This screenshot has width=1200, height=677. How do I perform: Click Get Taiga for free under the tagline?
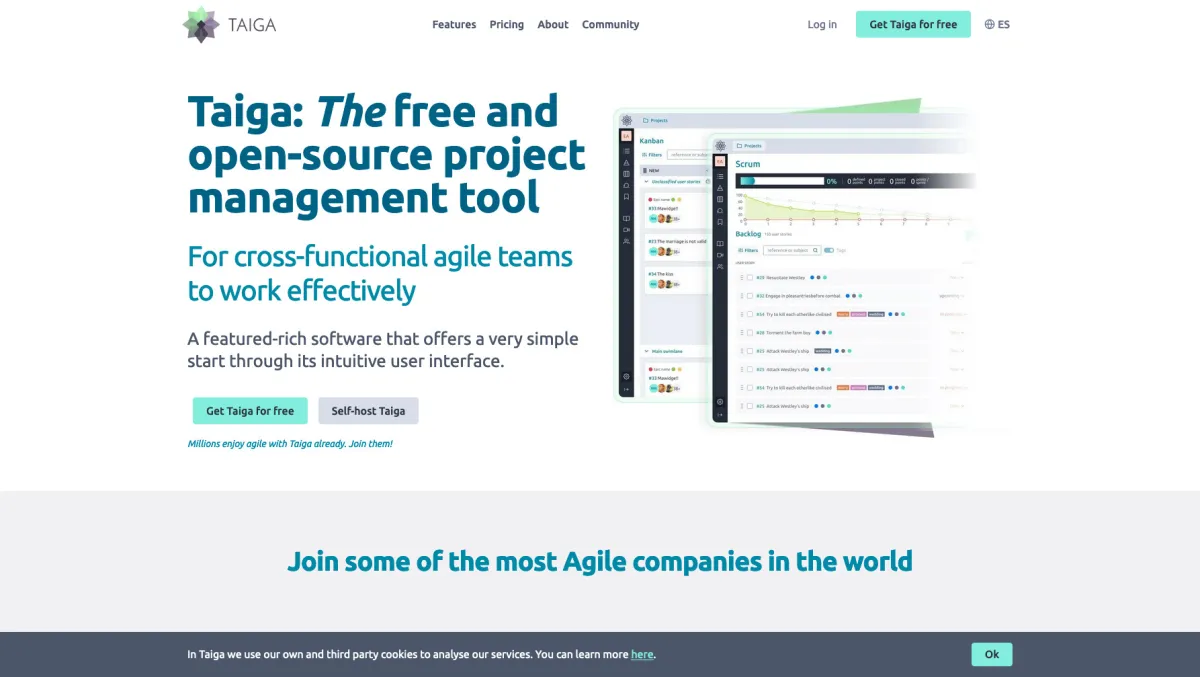[x=250, y=411]
